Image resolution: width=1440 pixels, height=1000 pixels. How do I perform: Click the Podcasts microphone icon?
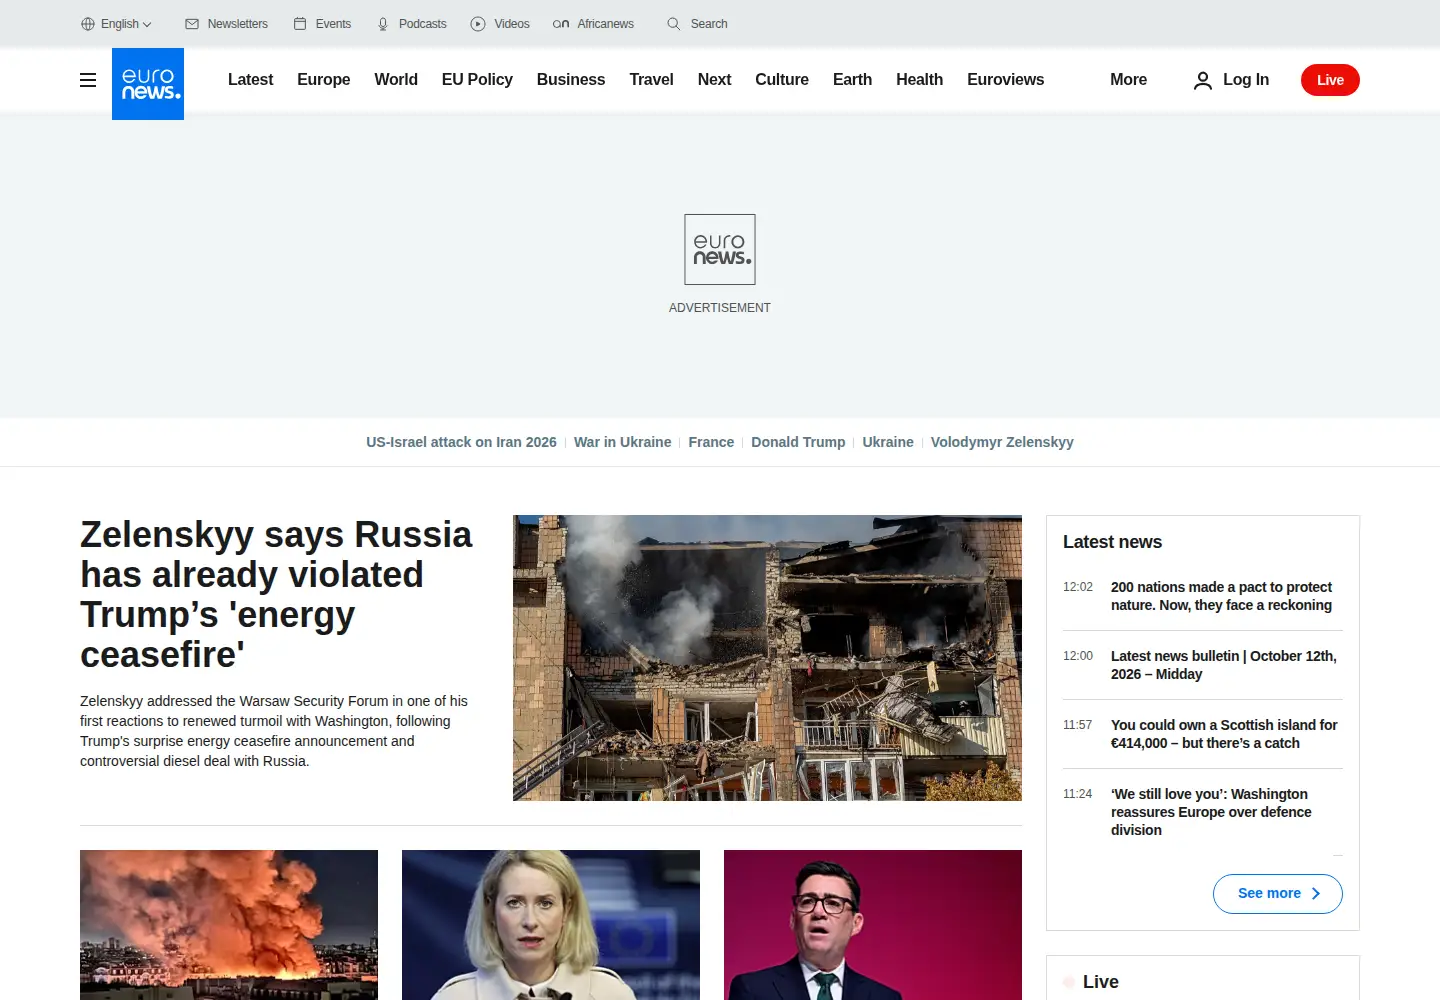point(383,24)
